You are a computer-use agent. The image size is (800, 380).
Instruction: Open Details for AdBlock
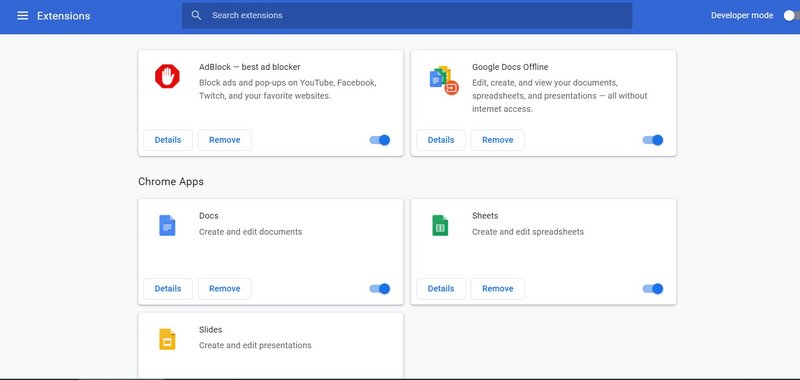pyautogui.click(x=168, y=140)
